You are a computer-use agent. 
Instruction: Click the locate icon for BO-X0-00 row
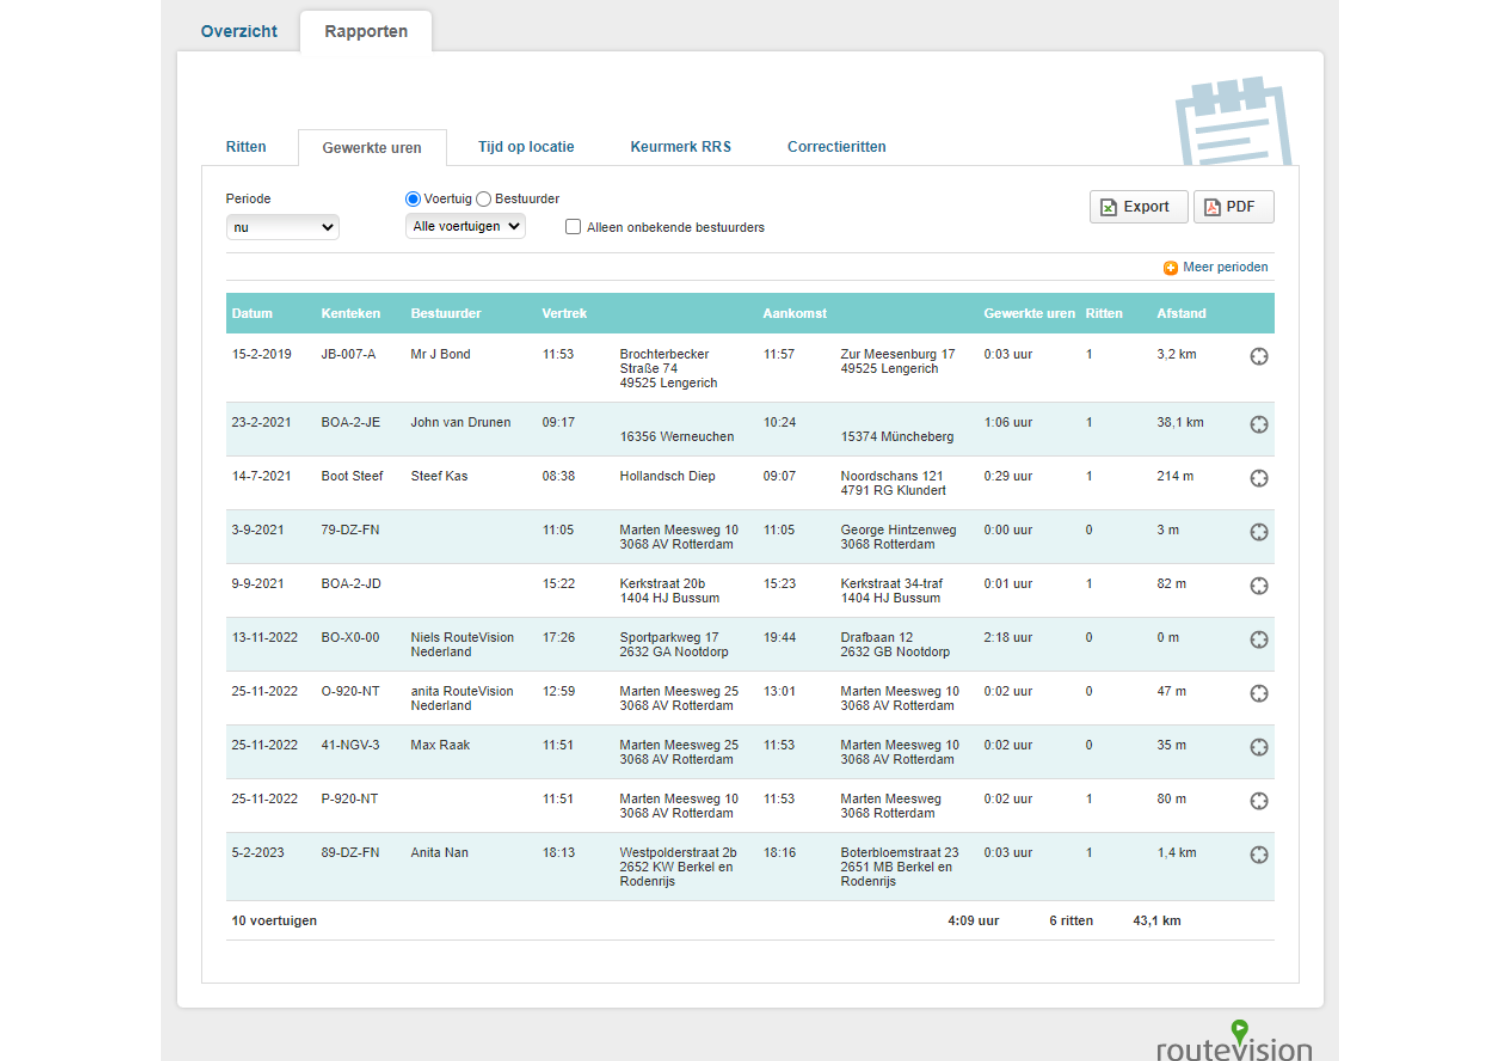pyautogui.click(x=1259, y=640)
